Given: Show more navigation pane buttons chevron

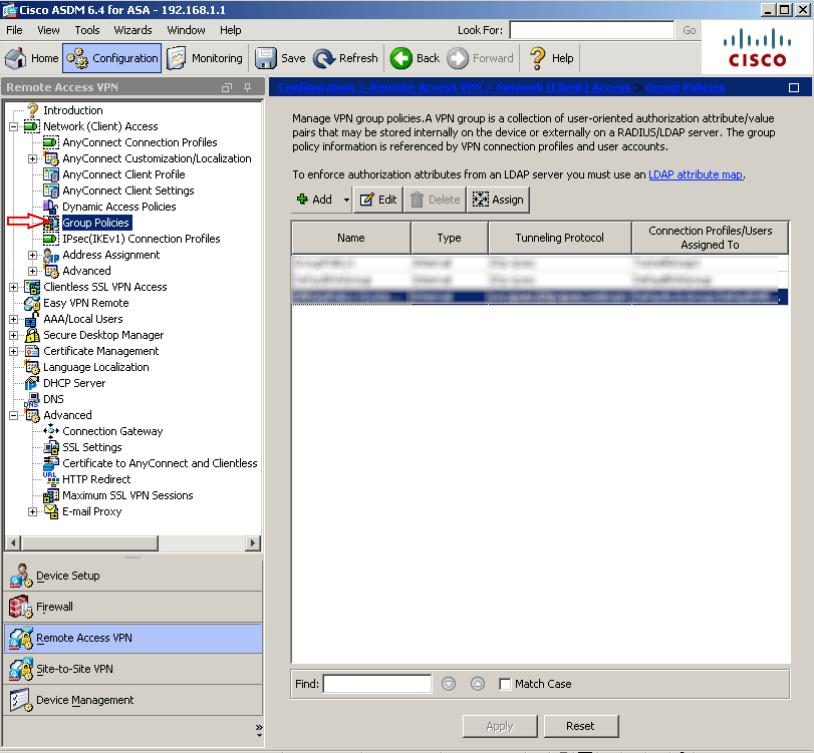Looking at the screenshot, I should click(259, 730).
